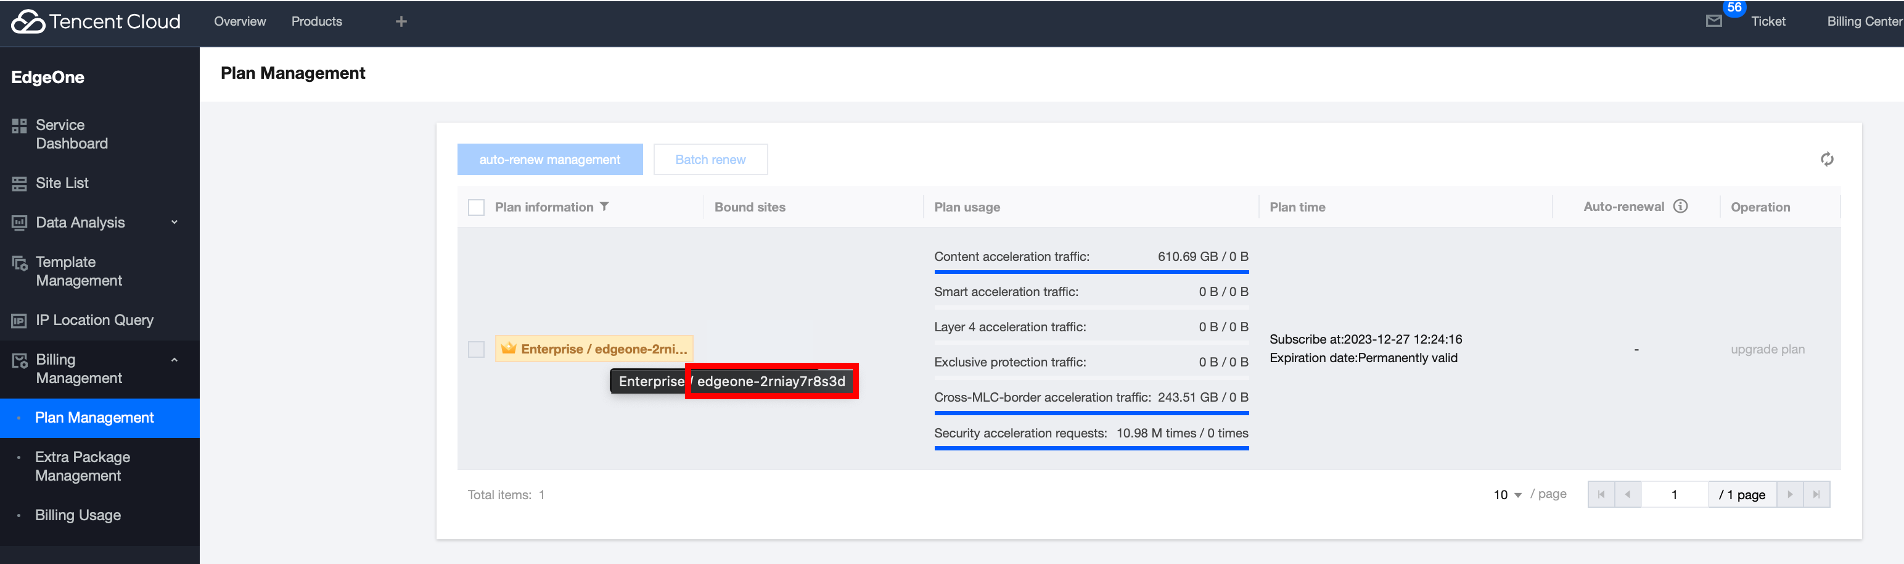Click the Plan information filter funnel icon
Image resolution: width=1904 pixels, height=564 pixels.
[x=604, y=207]
